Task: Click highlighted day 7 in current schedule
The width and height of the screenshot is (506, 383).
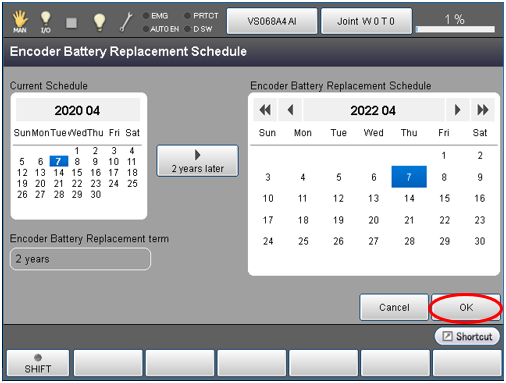Action: (x=59, y=161)
